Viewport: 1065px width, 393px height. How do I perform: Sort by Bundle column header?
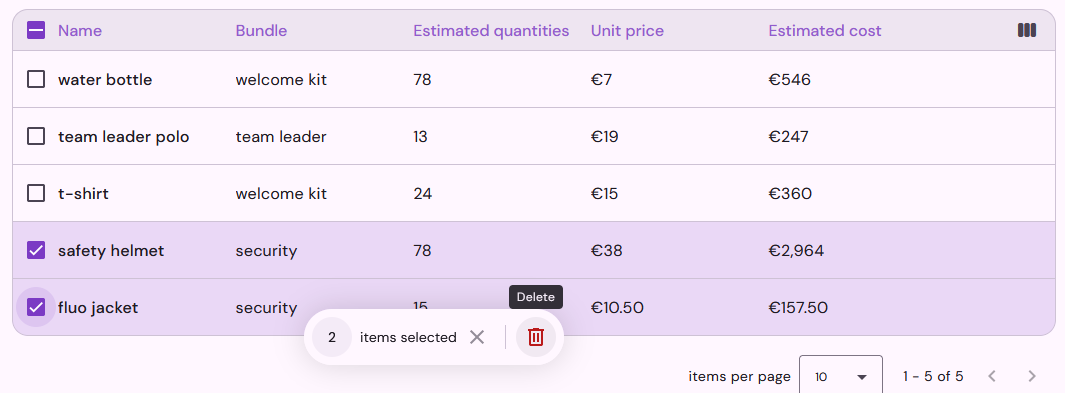(x=261, y=31)
